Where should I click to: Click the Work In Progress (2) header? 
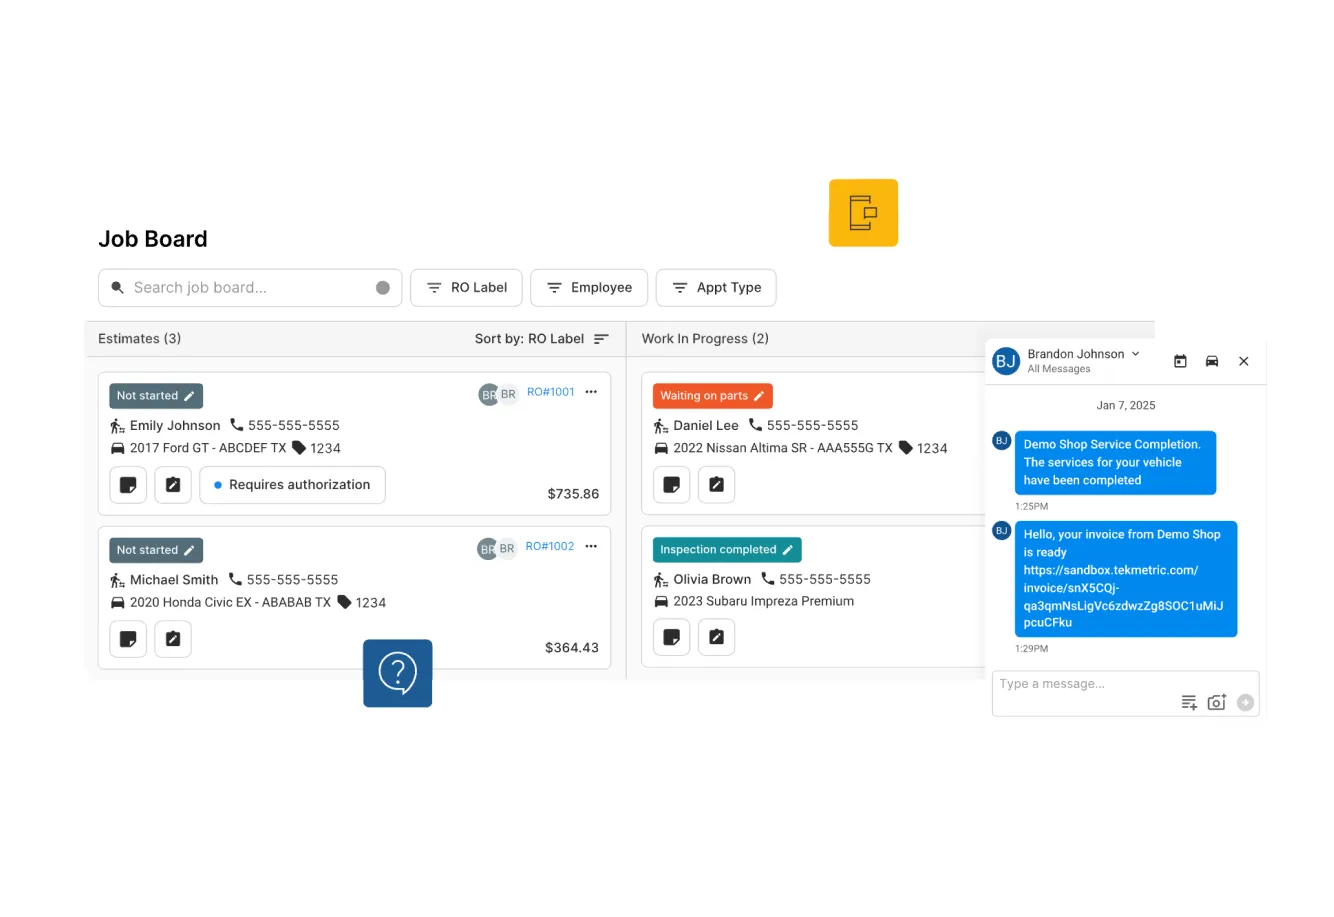[x=705, y=339]
